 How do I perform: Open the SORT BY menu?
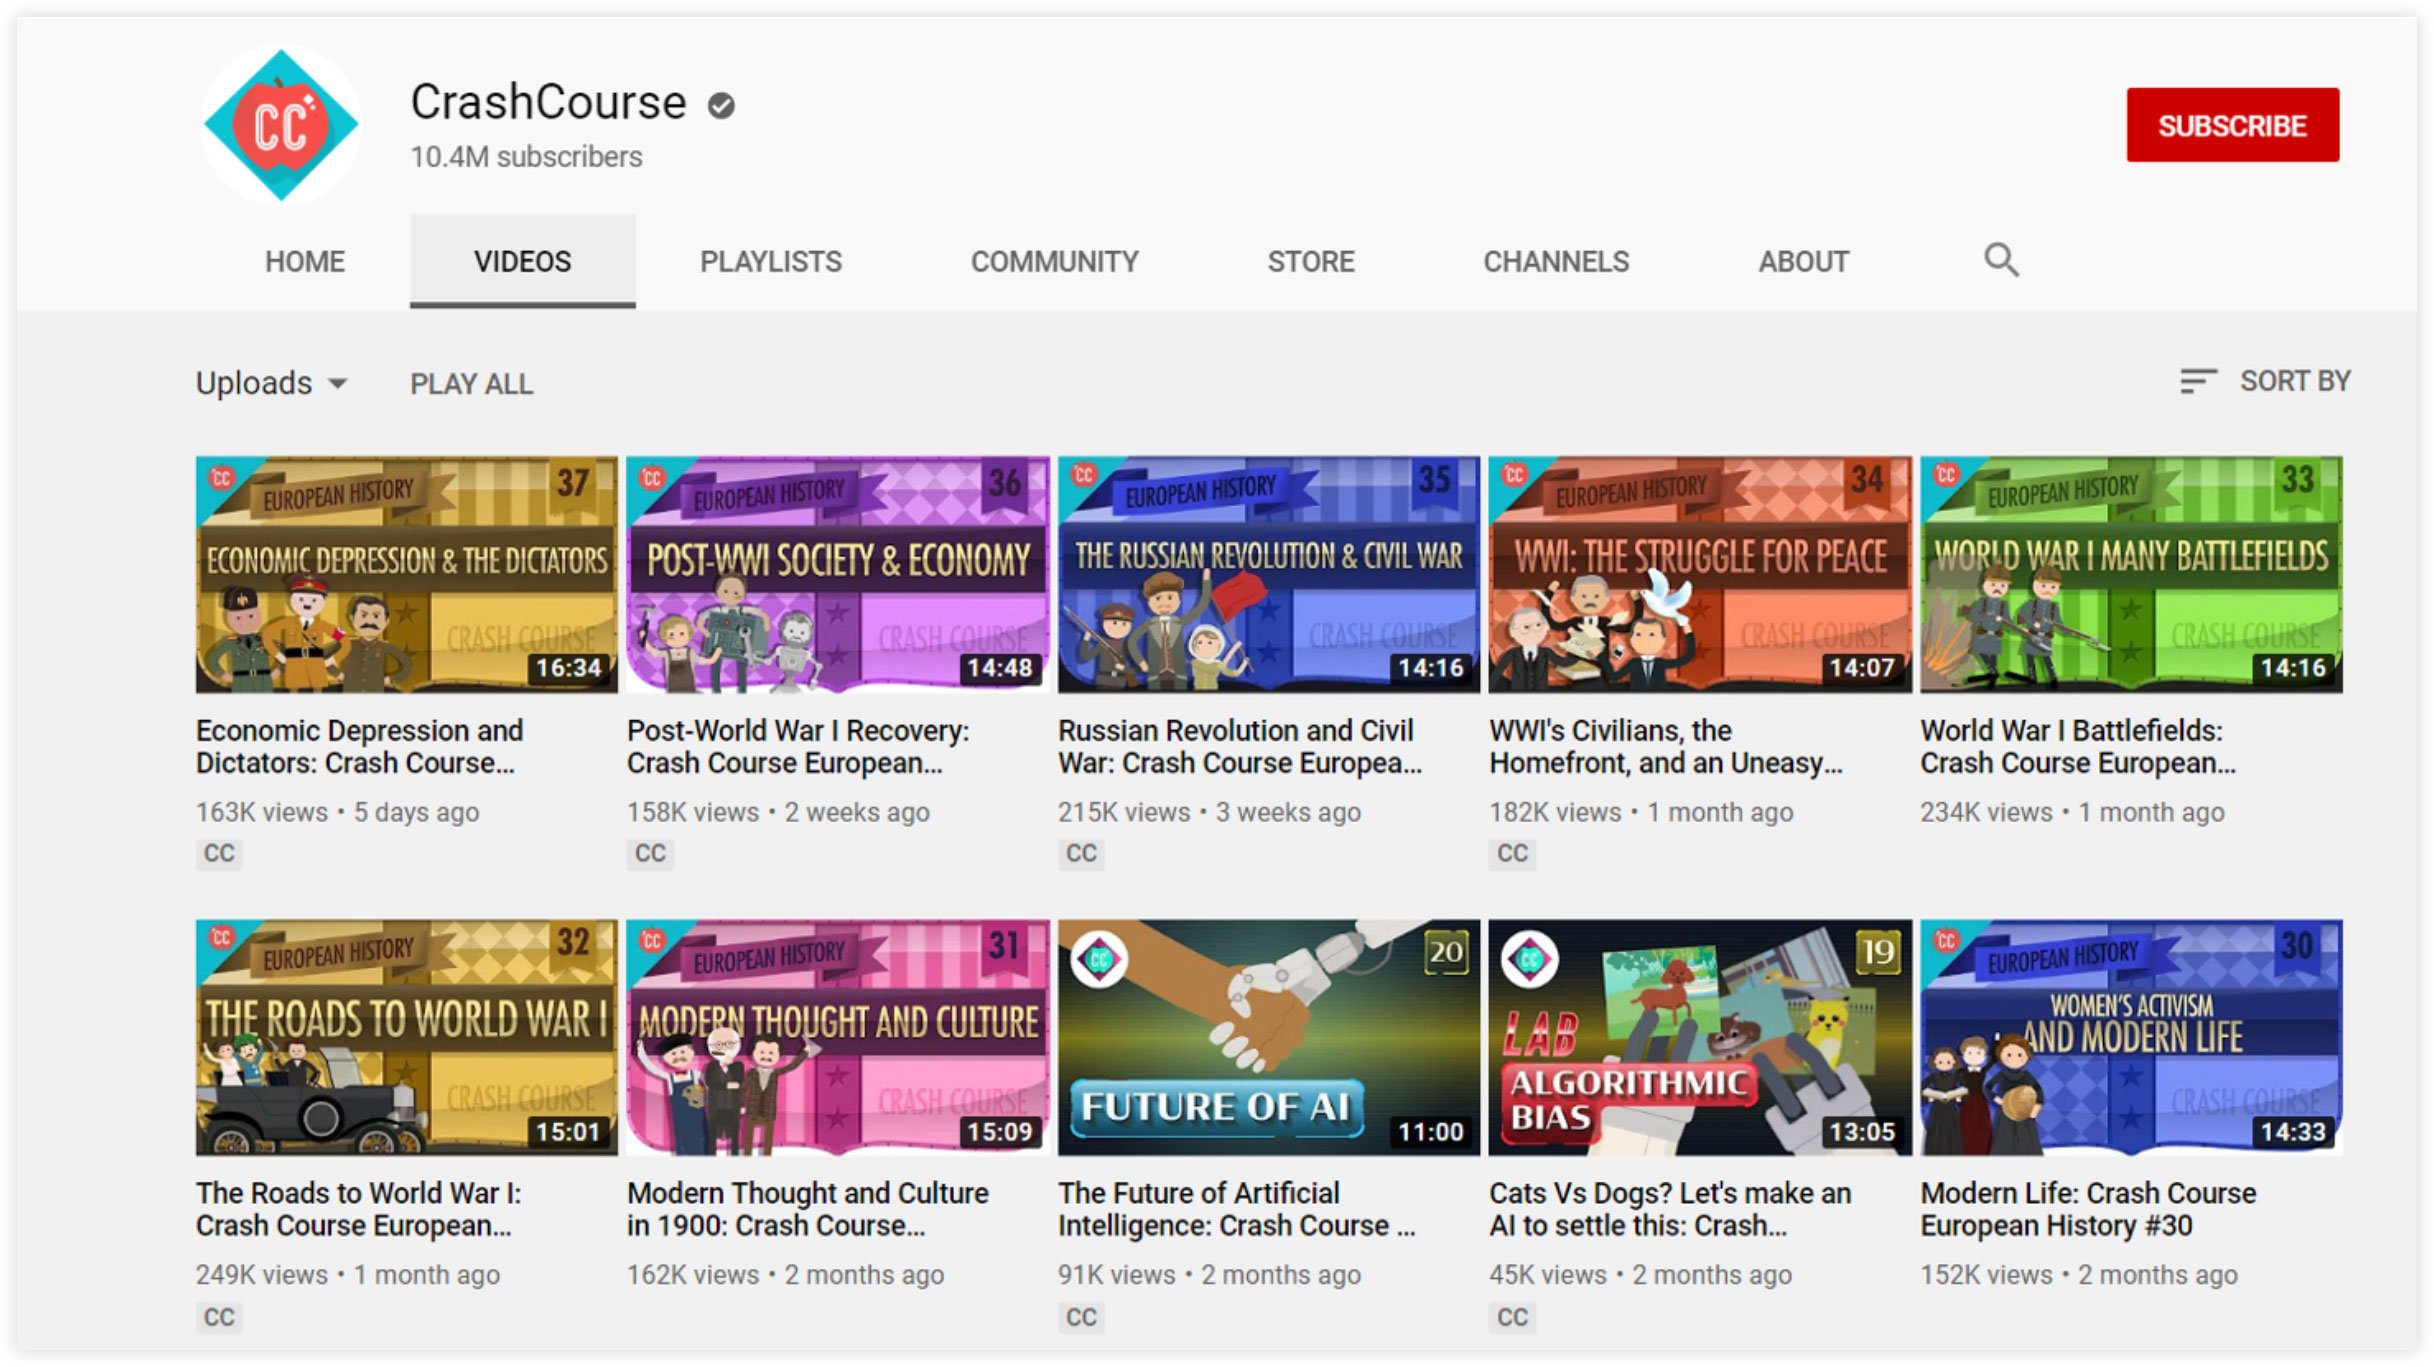(x=2266, y=381)
